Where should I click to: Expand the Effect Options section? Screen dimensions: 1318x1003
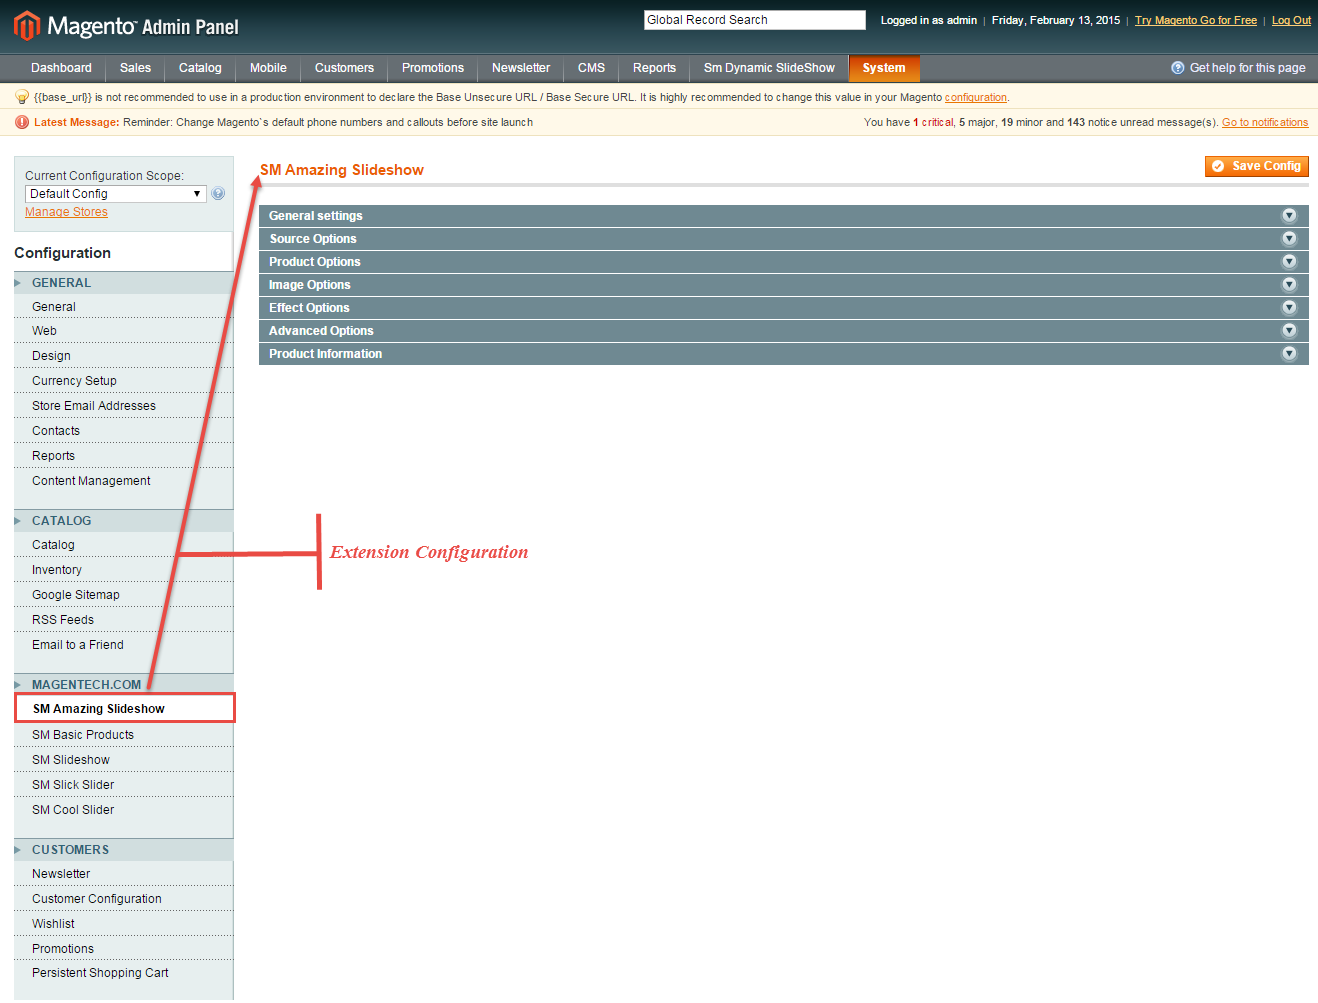coord(309,308)
